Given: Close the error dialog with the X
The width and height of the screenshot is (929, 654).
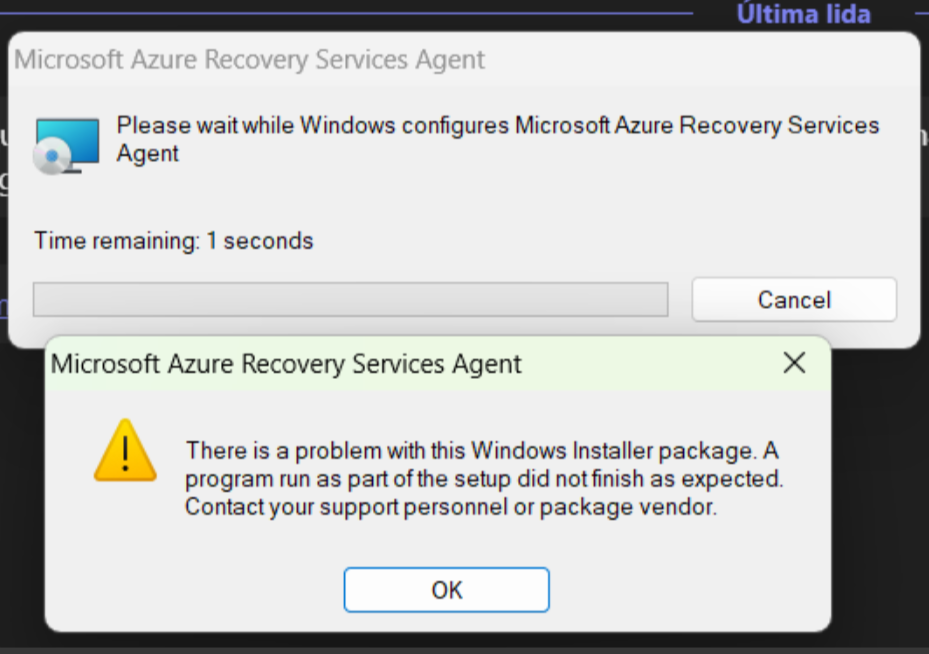Looking at the screenshot, I should point(794,363).
